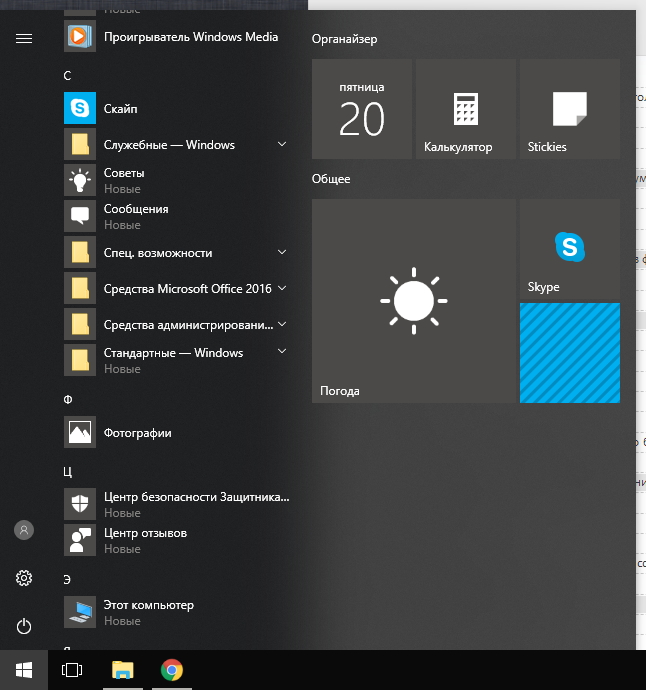Click the power button icon
The image size is (646, 690).
(x=24, y=626)
